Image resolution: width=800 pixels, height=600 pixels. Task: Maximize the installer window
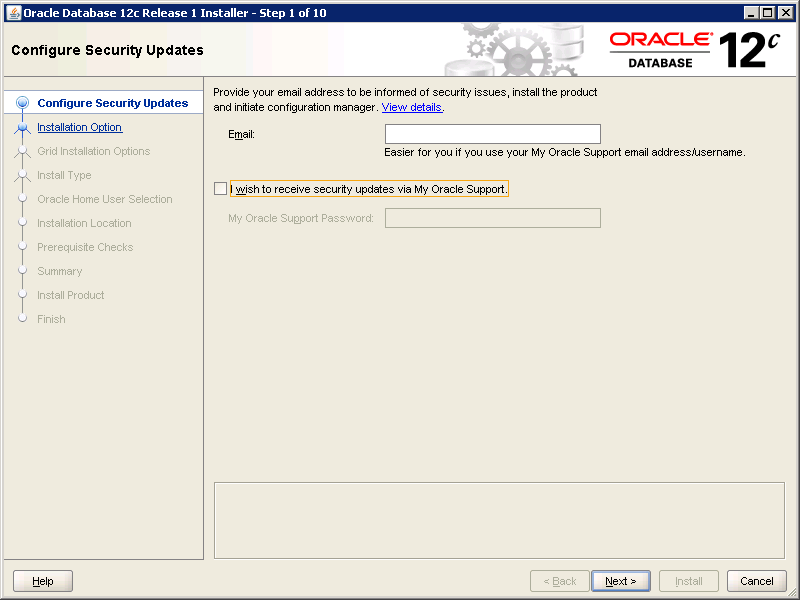[767, 13]
